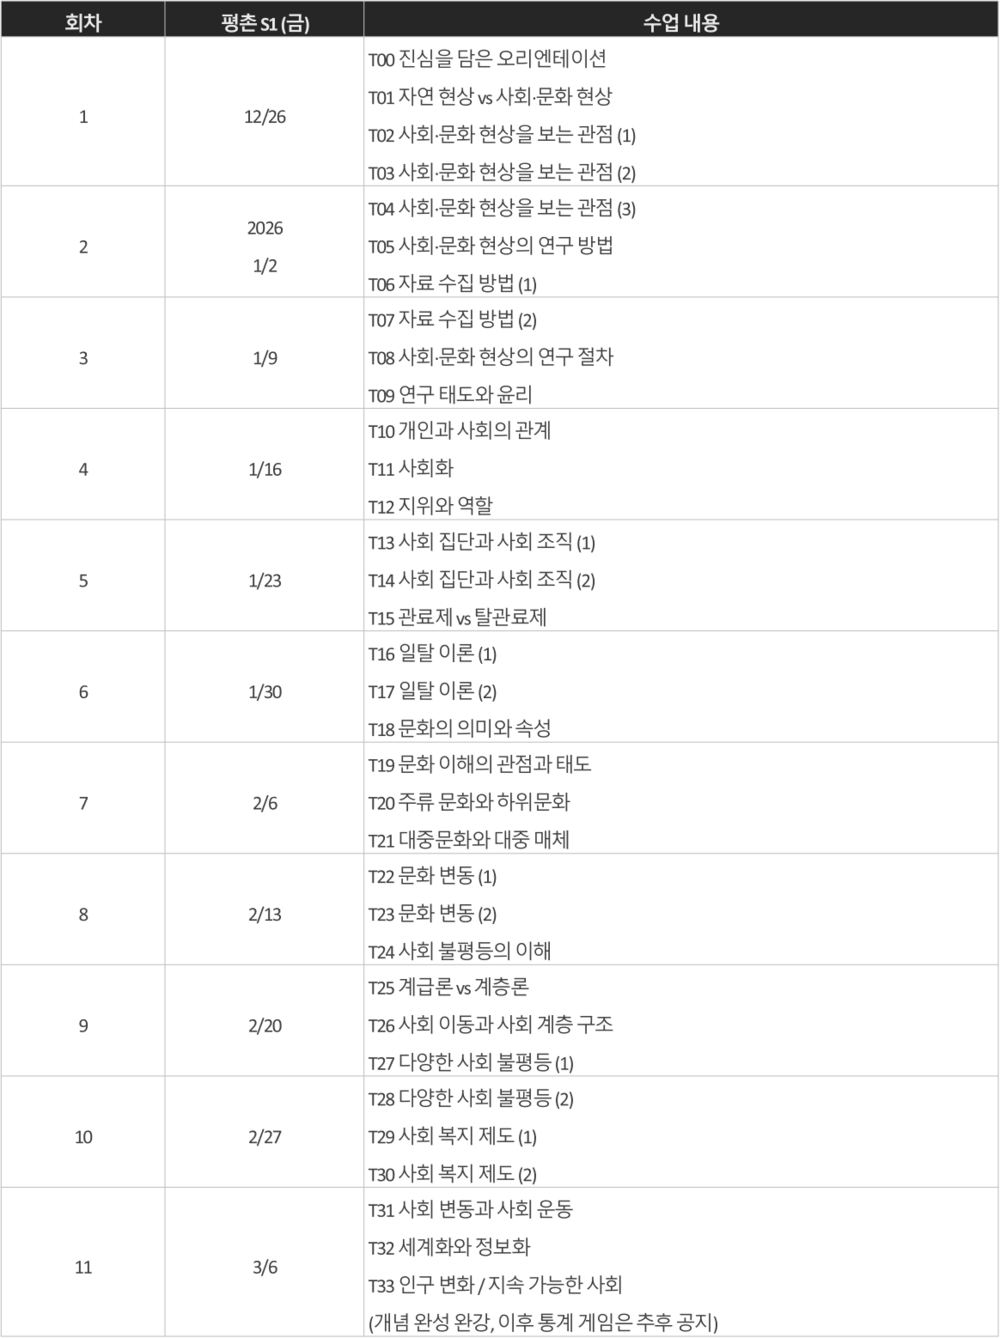Click the 평촌 S1 (금) column header

265,22
